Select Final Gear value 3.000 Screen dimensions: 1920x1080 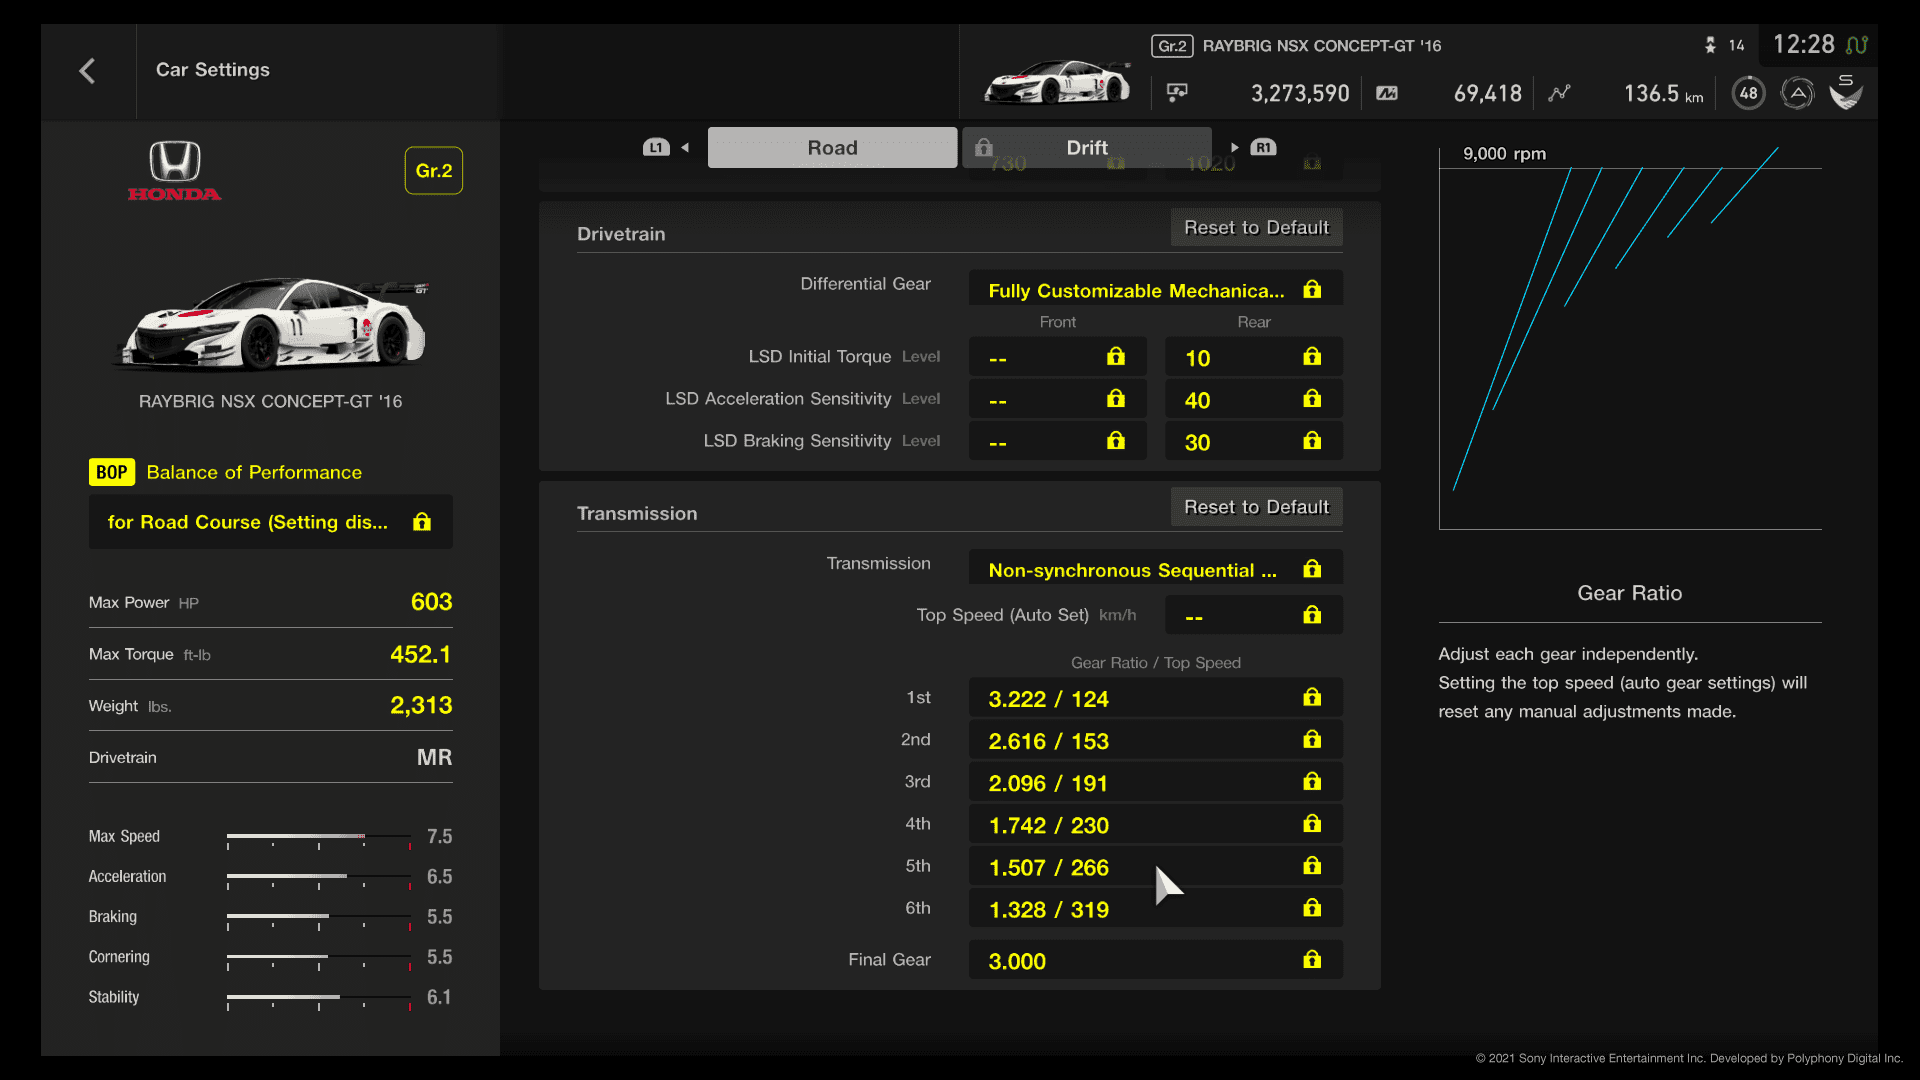pos(1155,960)
